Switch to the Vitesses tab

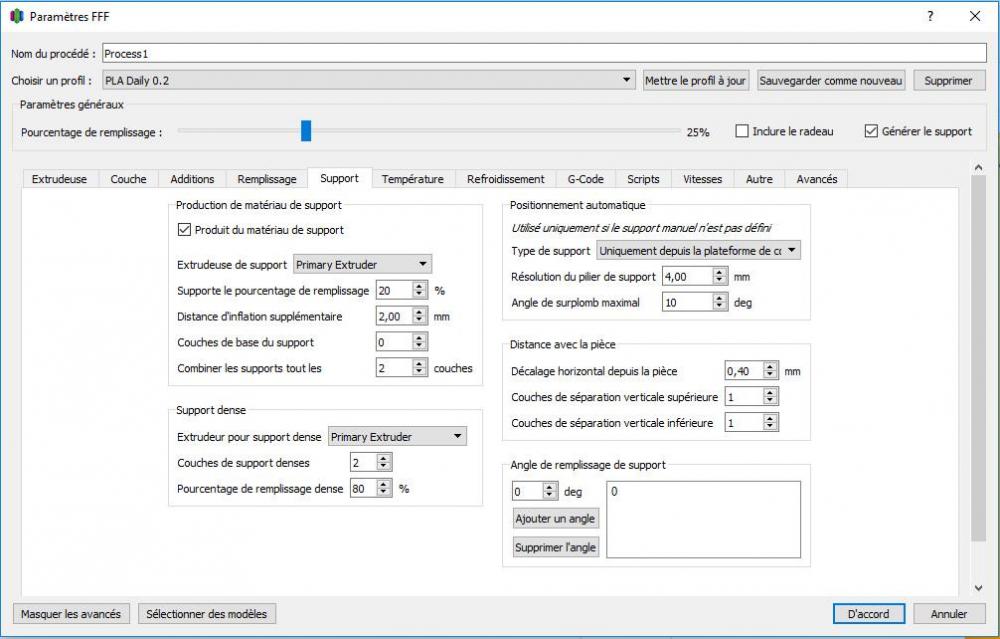click(702, 179)
